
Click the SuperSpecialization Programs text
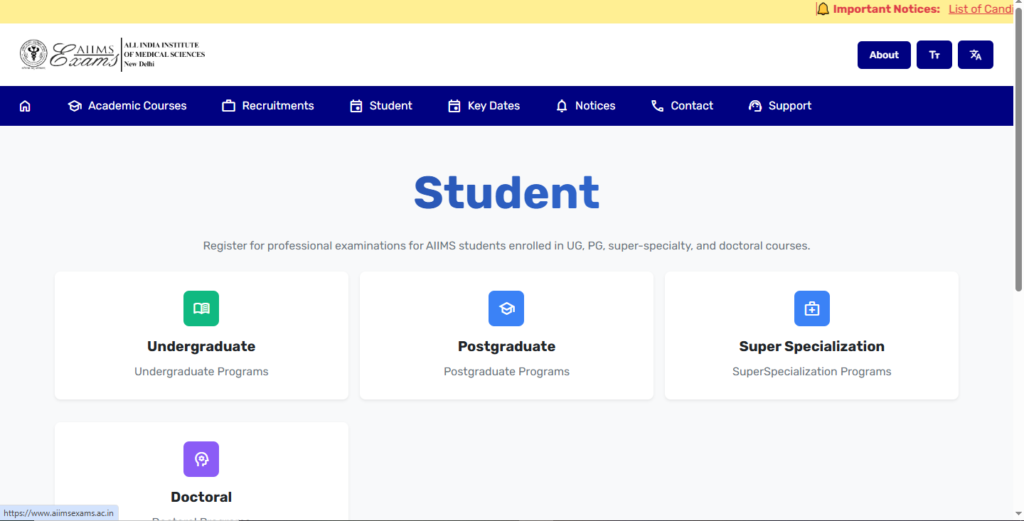pos(812,371)
